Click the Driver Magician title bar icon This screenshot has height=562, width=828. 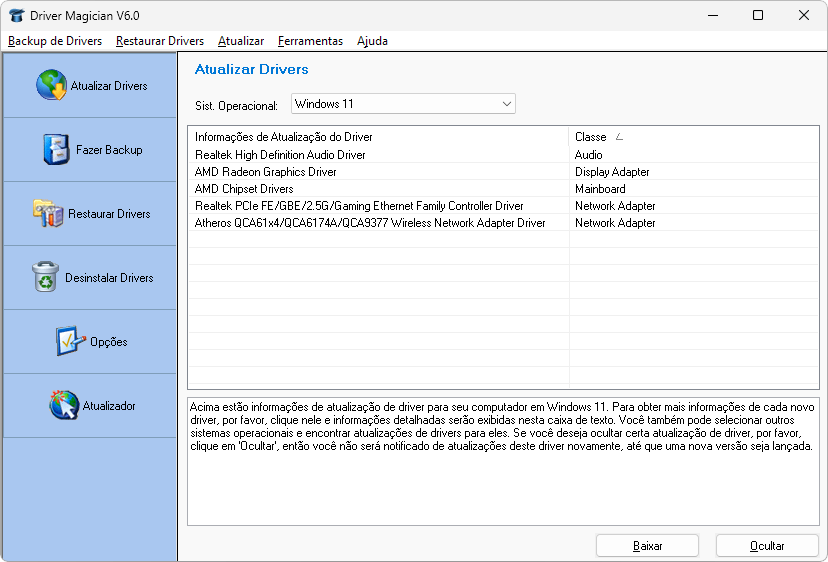tap(16, 15)
